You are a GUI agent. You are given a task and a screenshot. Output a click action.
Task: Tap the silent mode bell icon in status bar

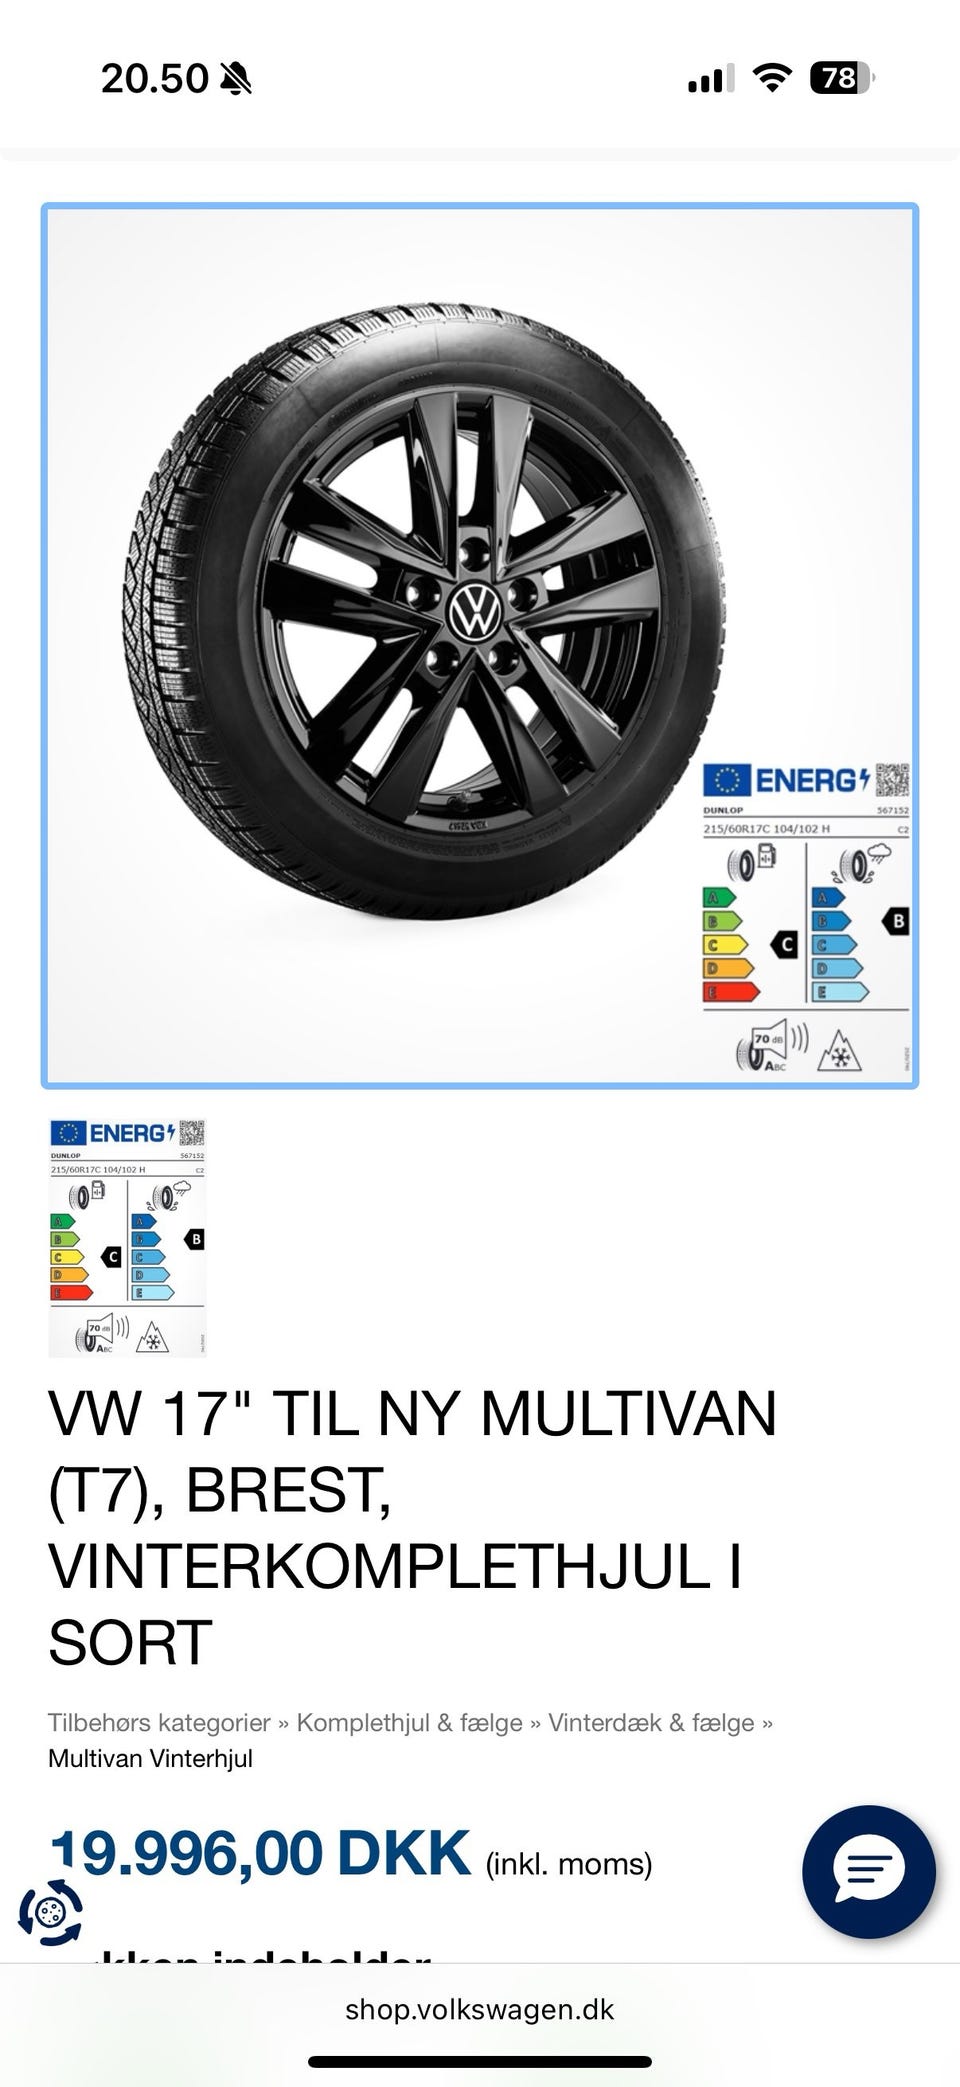coord(236,78)
